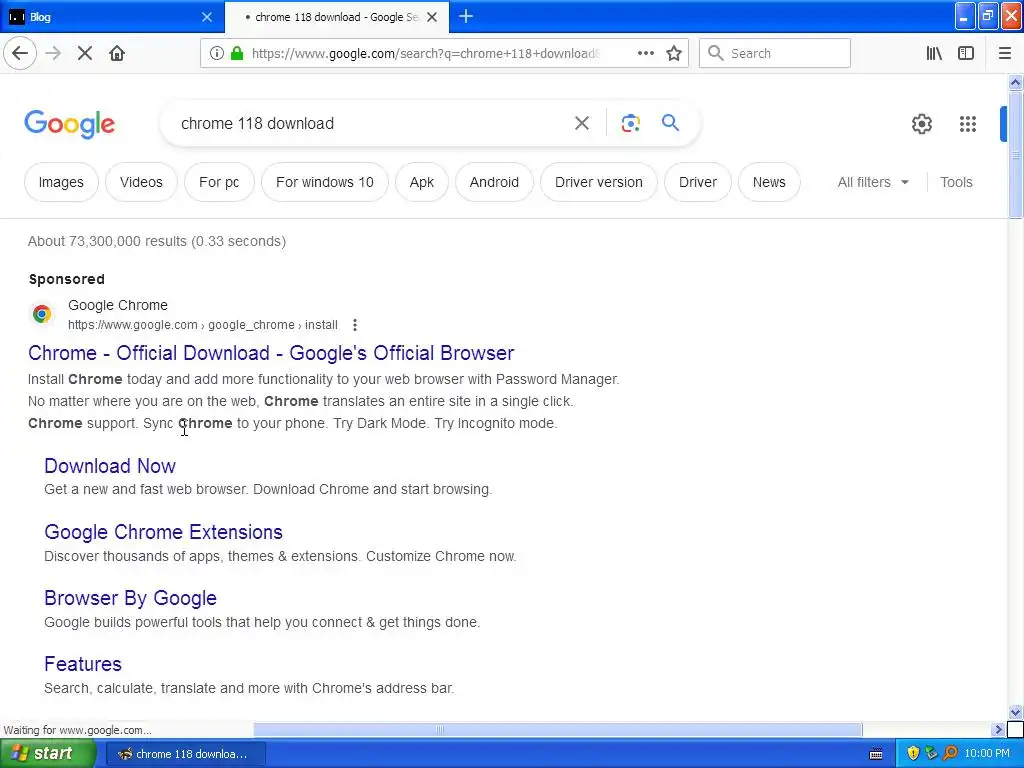Close the Blog tab
The image size is (1024, 768).
207,17
